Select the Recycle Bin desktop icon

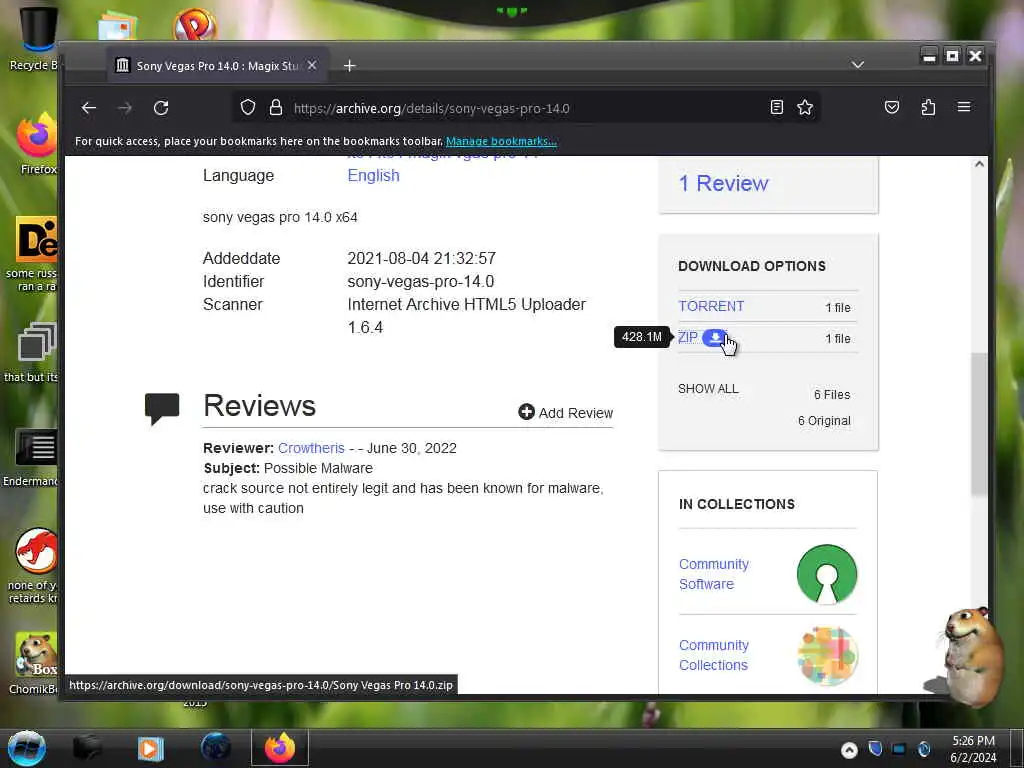point(34,38)
